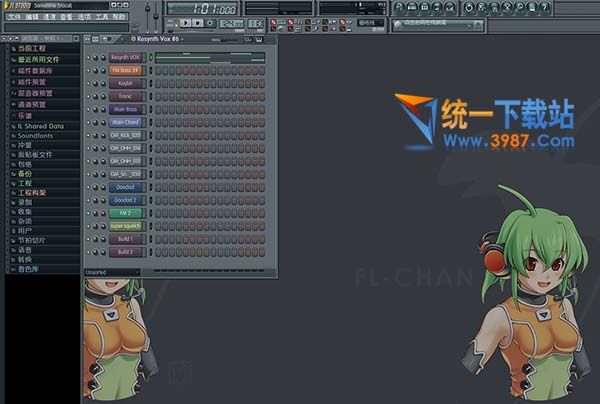
Task: Mute the GM_Kick_020 channel
Action: tap(88, 135)
